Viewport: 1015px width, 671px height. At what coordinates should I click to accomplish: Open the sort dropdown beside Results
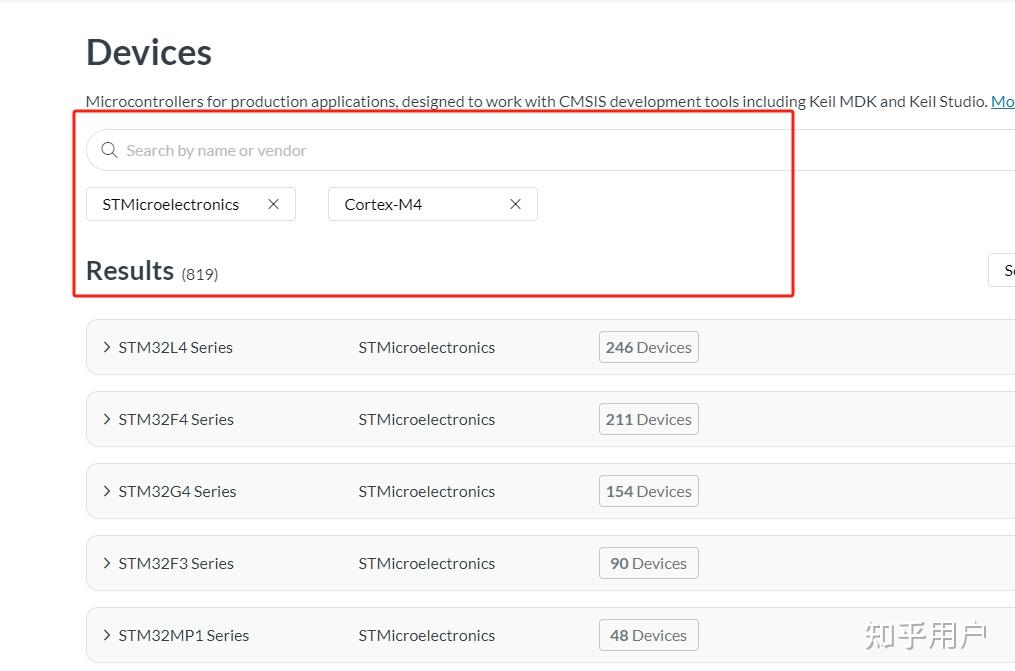tap(1003, 270)
